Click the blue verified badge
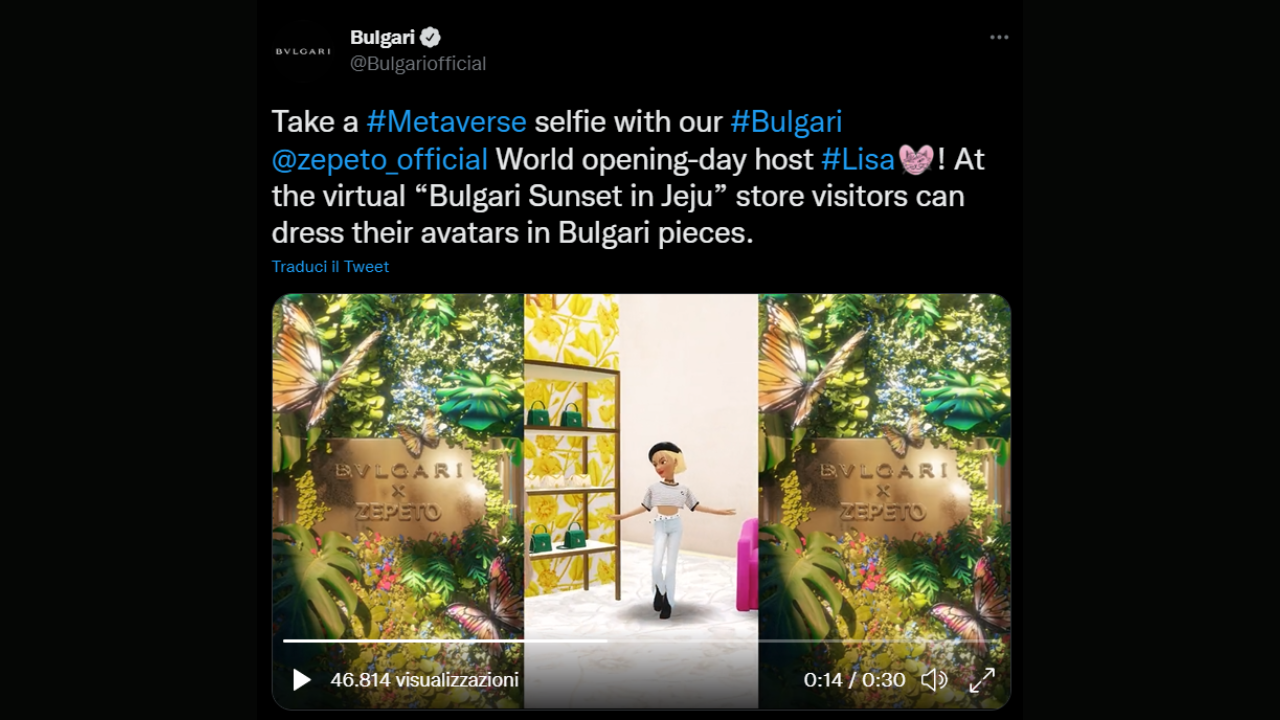Image resolution: width=1280 pixels, height=720 pixels. pos(430,38)
